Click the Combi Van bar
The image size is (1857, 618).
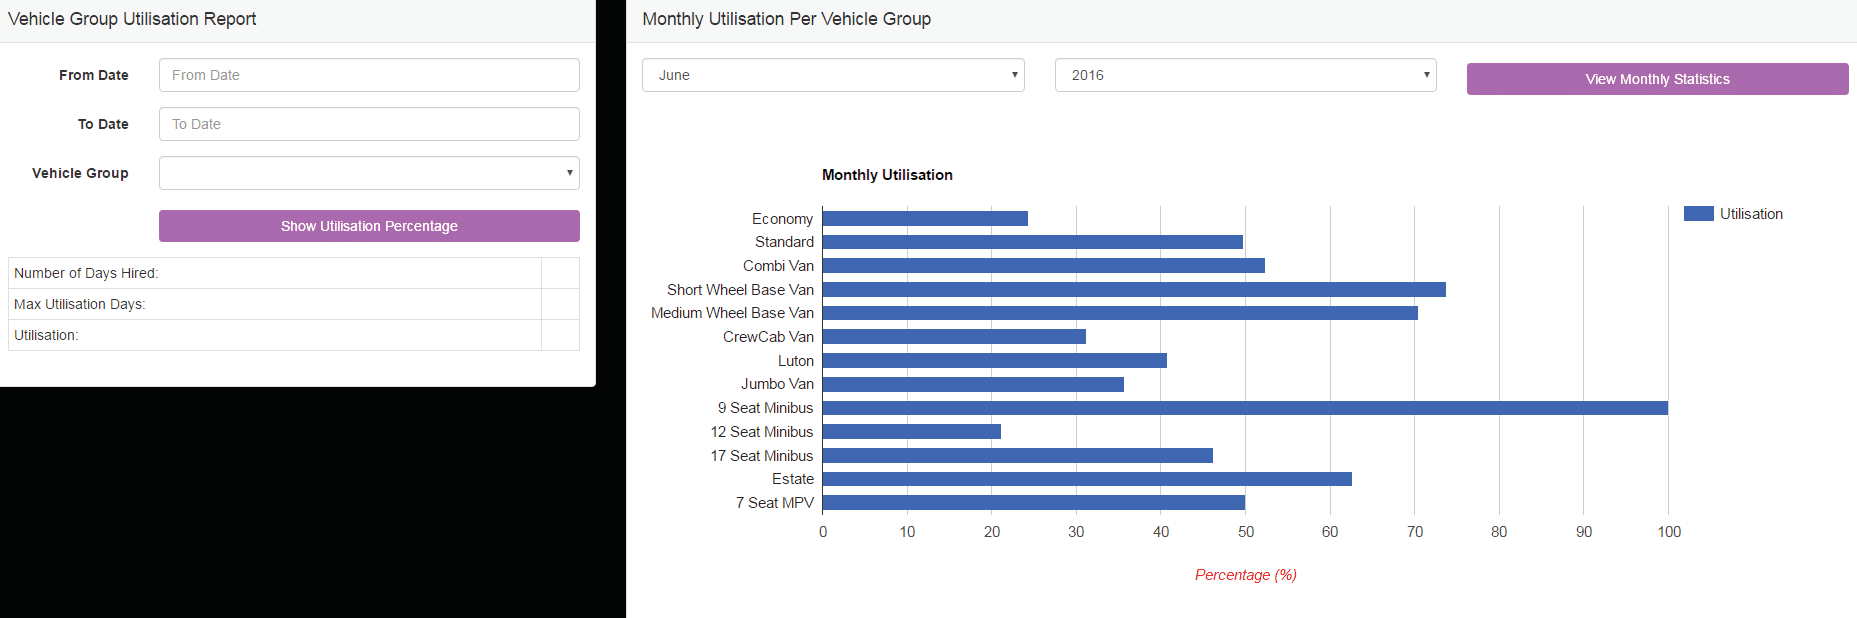[1043, 266]
